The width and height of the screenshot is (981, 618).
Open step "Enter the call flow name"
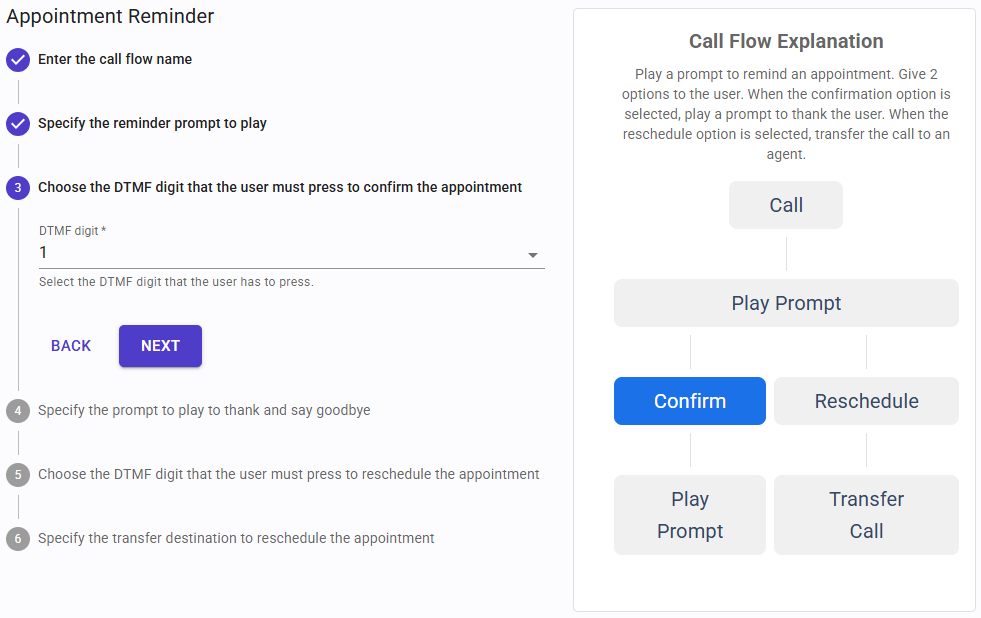115,60
